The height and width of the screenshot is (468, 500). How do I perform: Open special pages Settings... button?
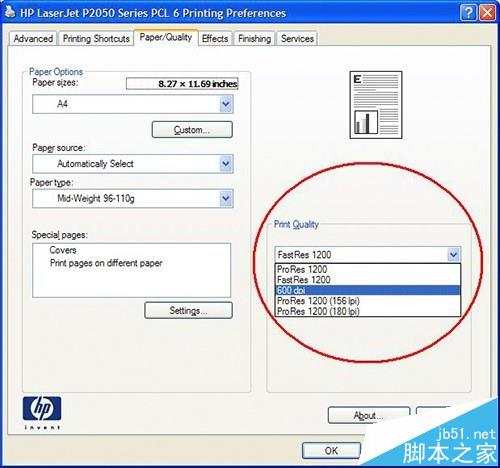pos(188,310)
